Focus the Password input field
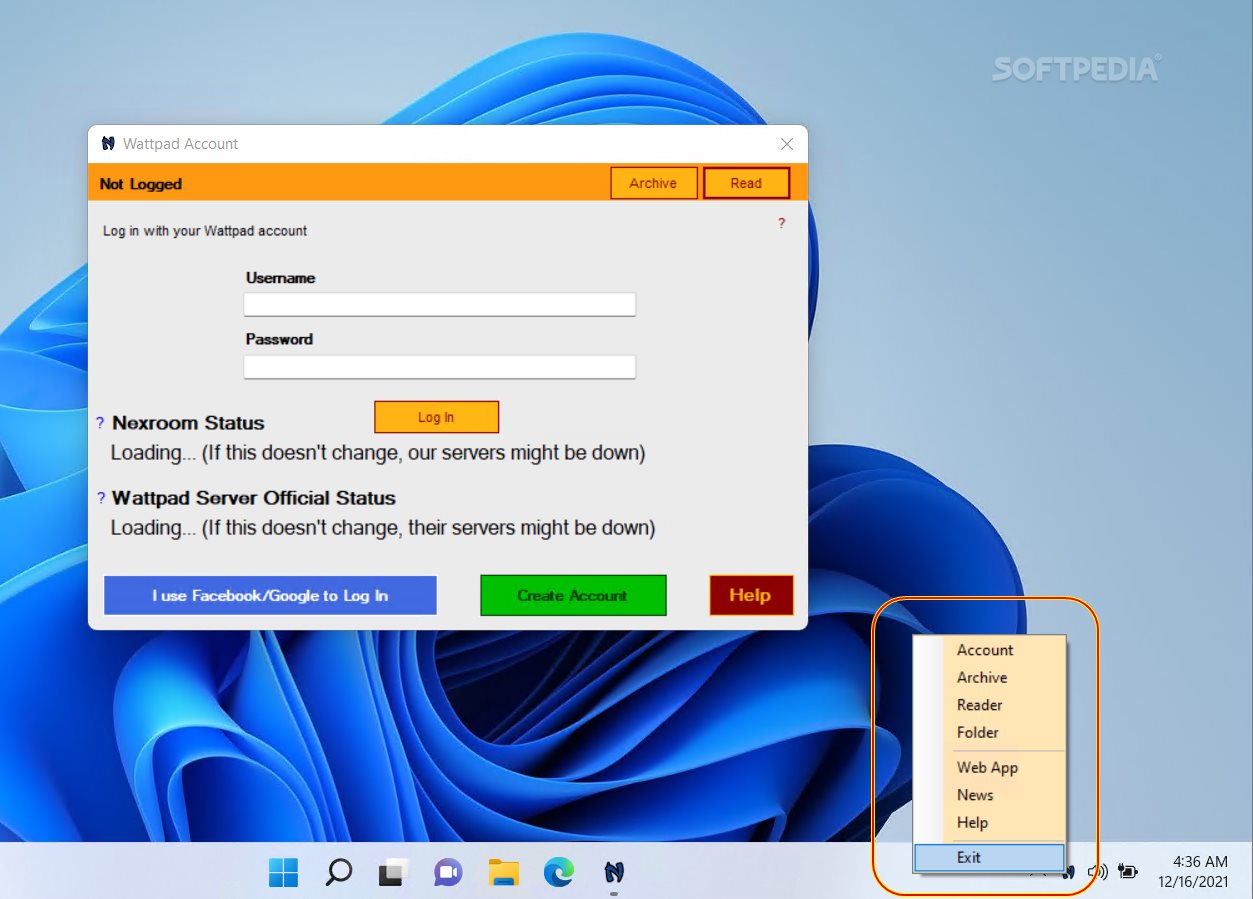The height and width of the screenshot is (899, 1253). (x=440, y=367)
